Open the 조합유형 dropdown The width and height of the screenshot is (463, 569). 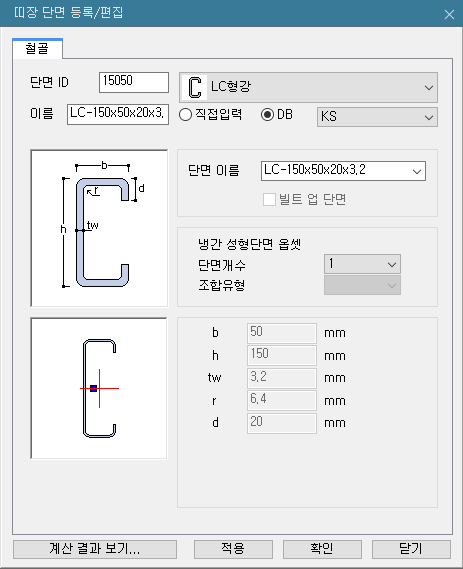(362, 285)
